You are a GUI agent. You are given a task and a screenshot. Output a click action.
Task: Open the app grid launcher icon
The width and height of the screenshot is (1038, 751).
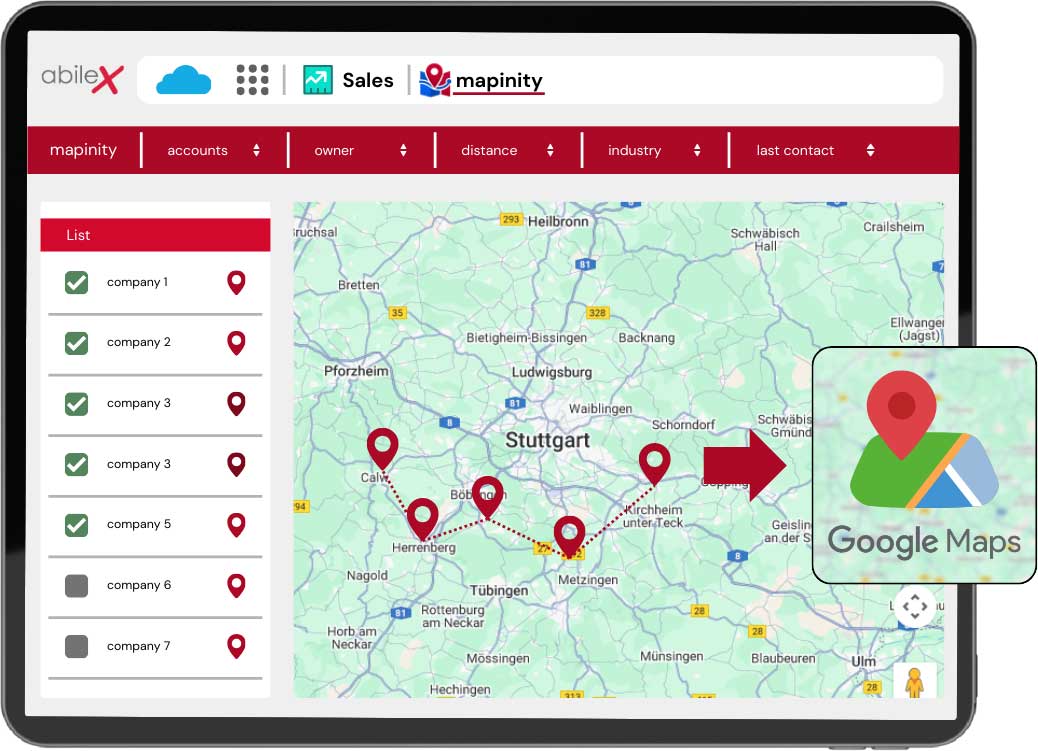[x=253, y=80]
